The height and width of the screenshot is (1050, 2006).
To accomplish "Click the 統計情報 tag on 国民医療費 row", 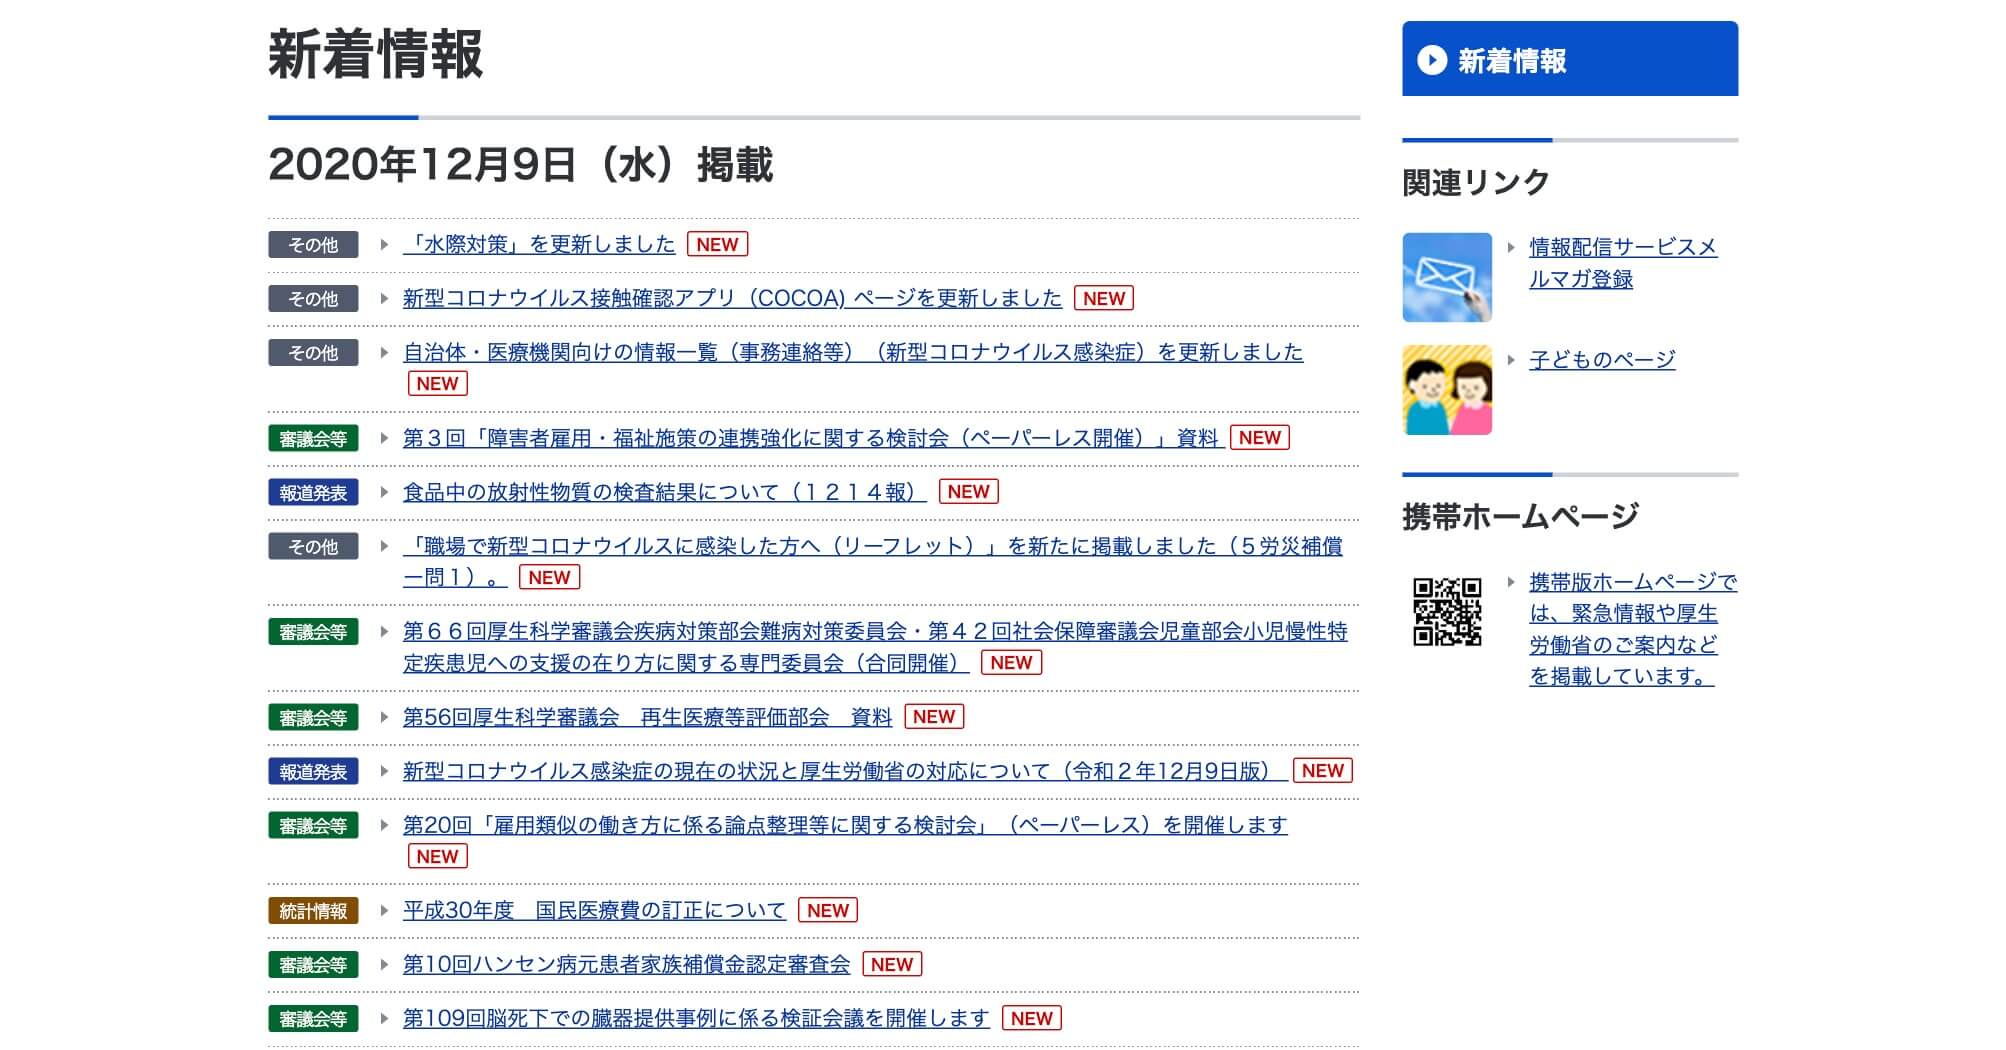I will point(313,911).
